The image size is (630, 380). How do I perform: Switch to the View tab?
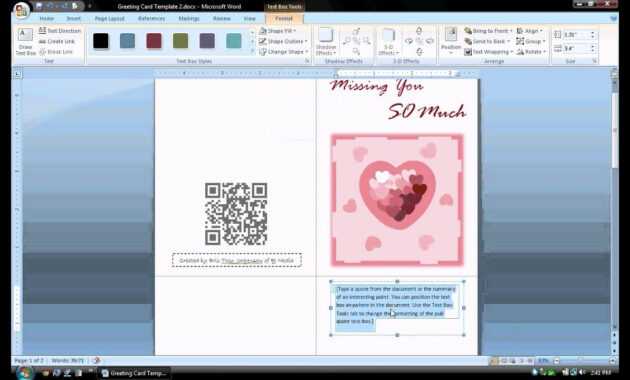click(x=250, y=18)
